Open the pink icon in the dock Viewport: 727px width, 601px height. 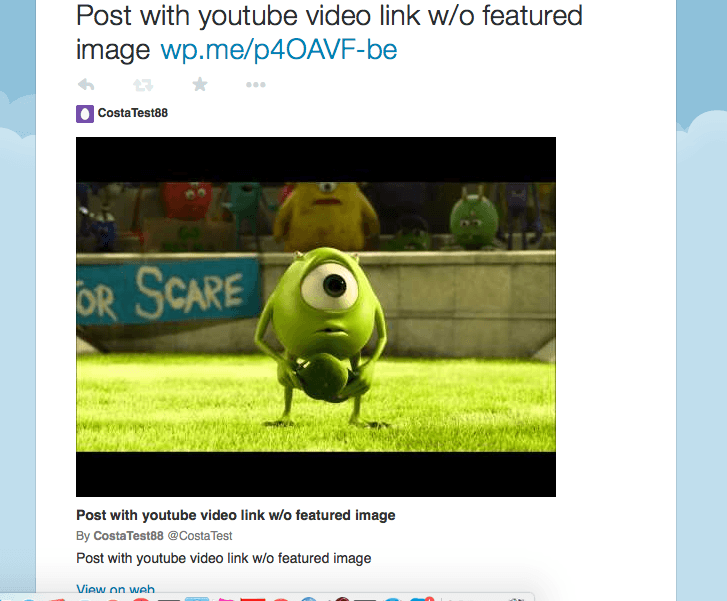[226, 599]
